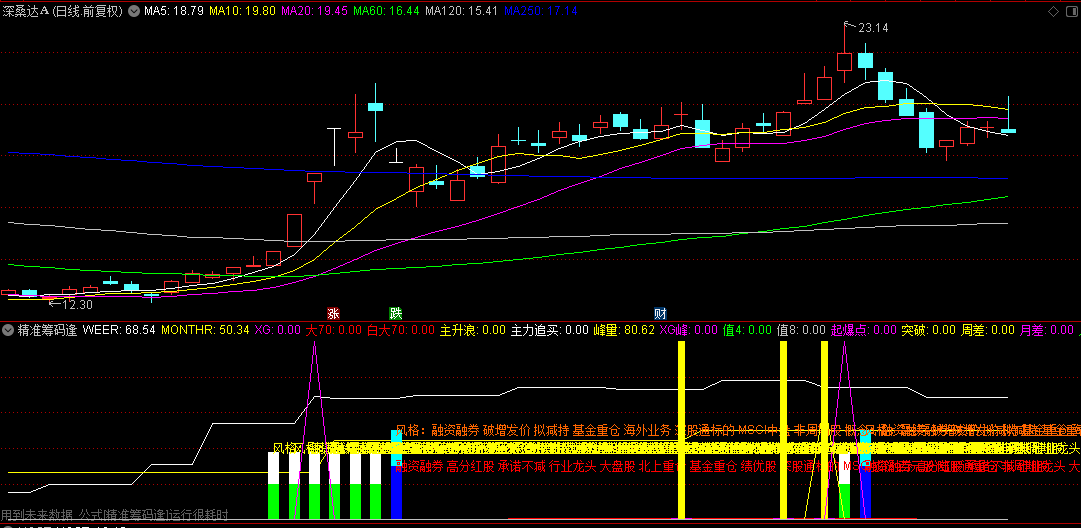Select the 起爆点: 0.00 value

(x=864, y=329)
